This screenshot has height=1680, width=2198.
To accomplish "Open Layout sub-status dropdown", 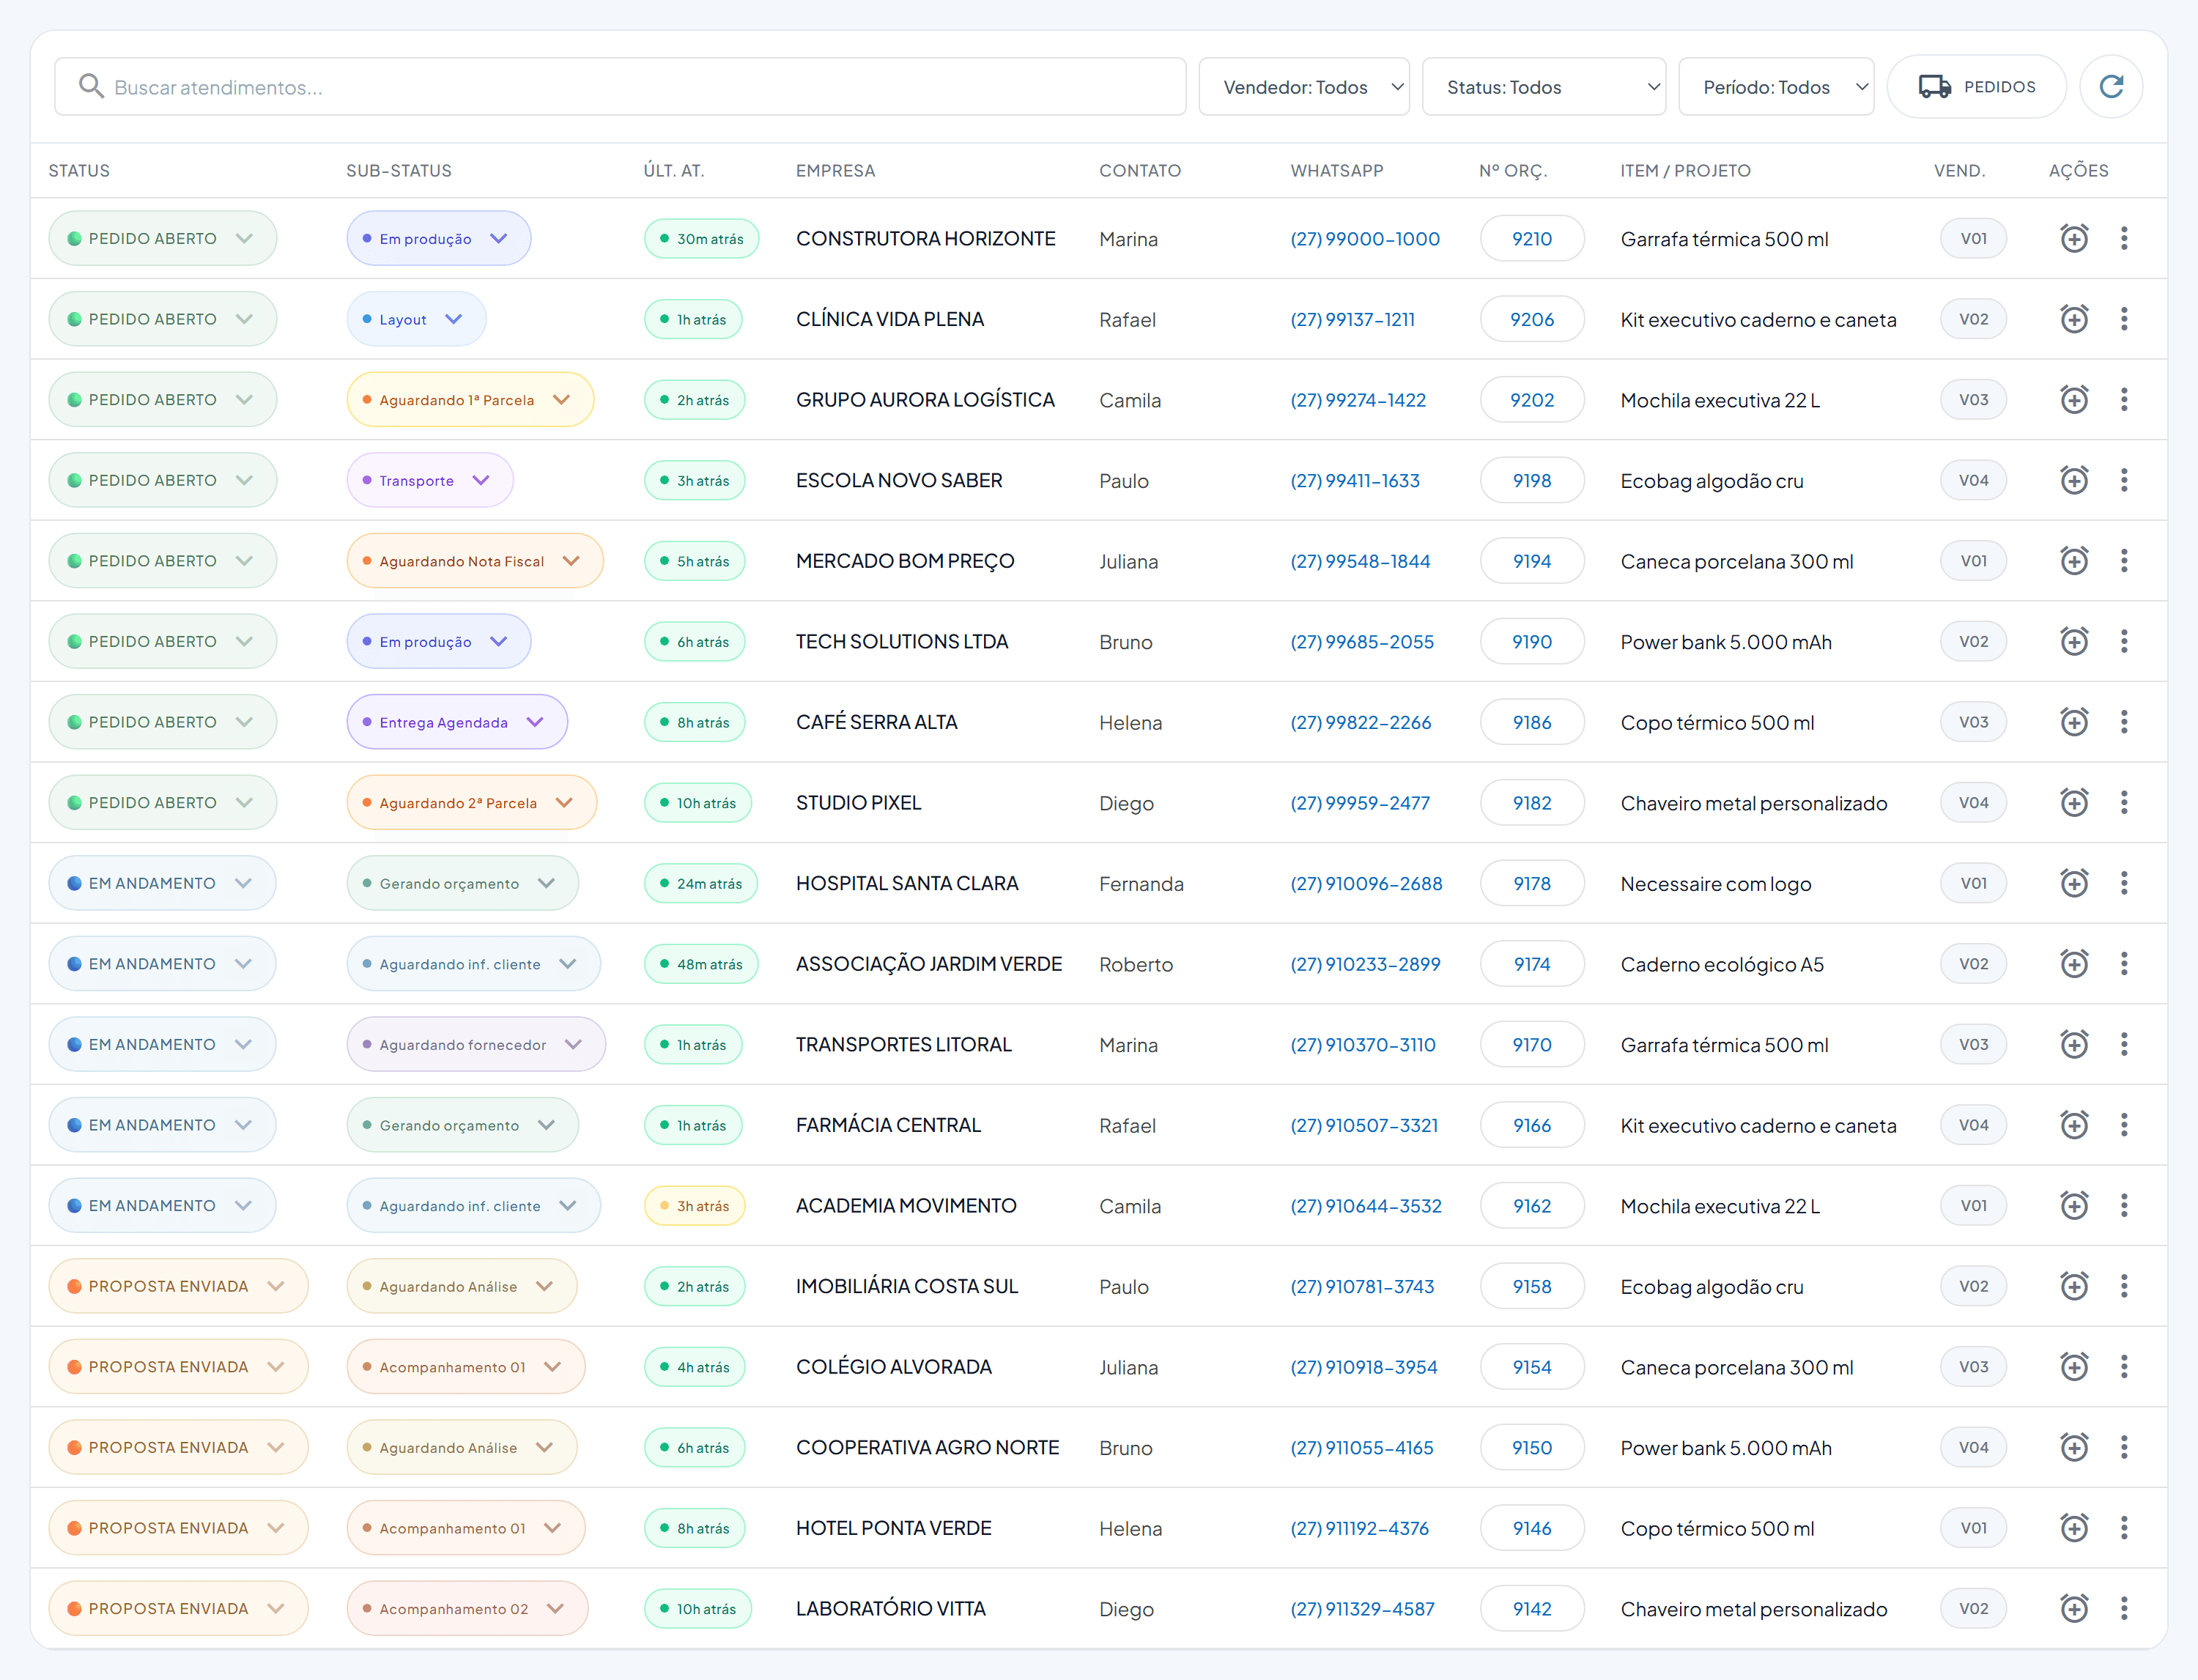I will (416, 319).
